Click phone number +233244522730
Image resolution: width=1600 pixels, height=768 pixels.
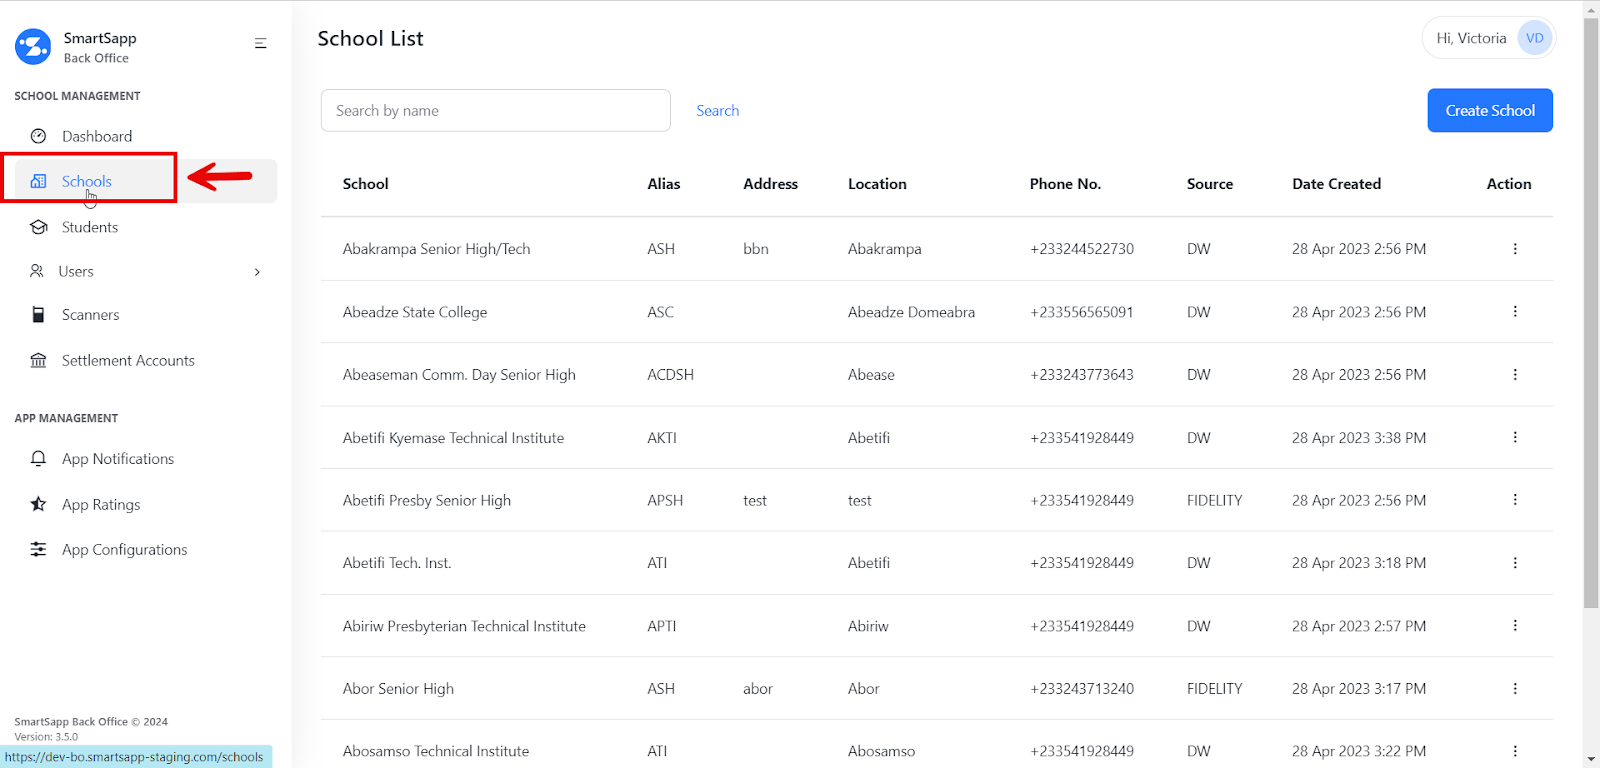1082,249
